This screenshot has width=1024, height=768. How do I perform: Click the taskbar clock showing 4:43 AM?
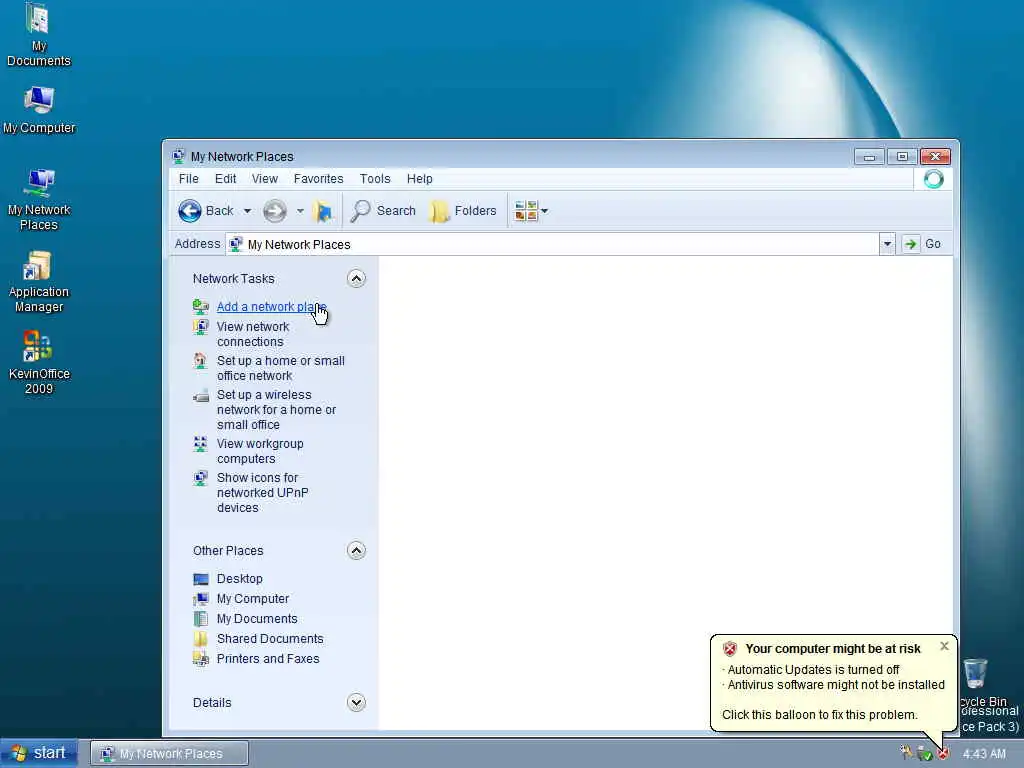pyautogui.click(x=984, y=754)
